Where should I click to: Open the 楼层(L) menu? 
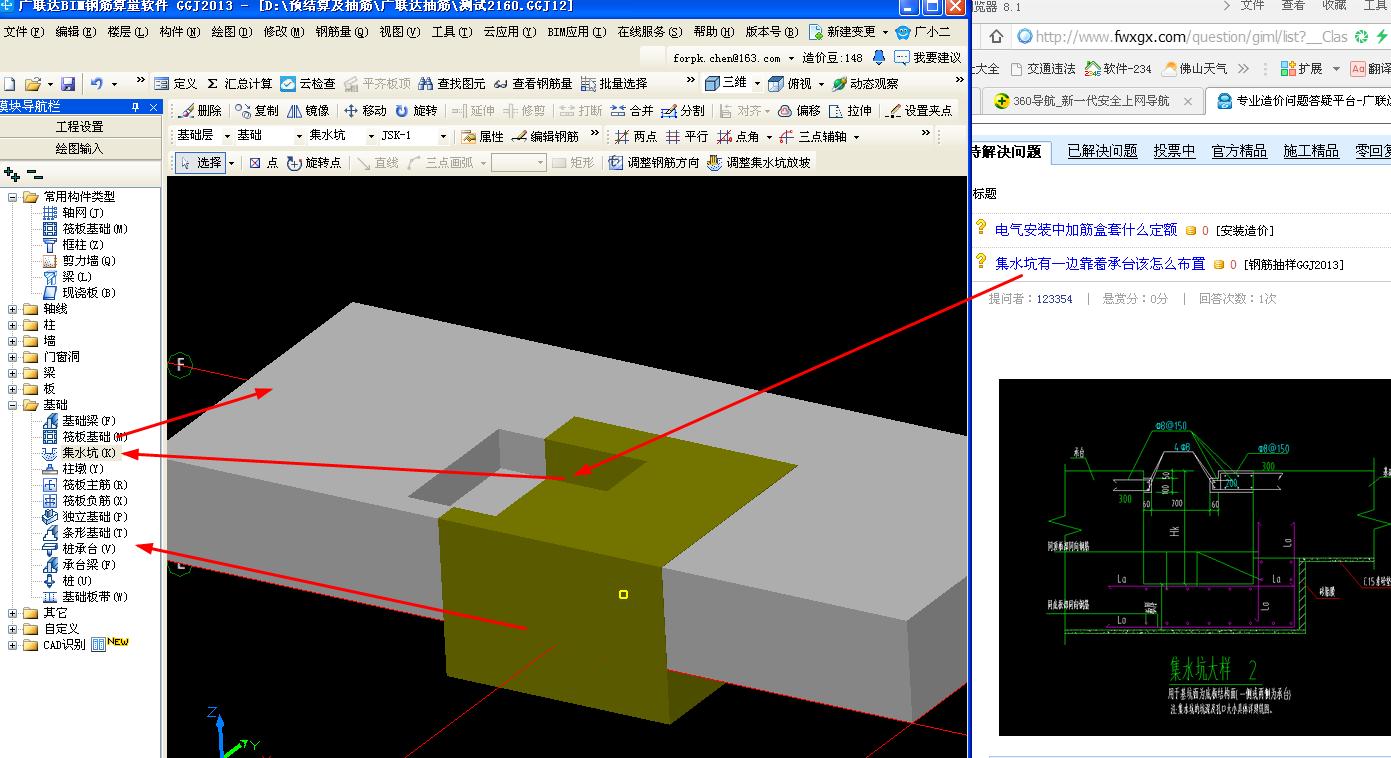(127, 32)
